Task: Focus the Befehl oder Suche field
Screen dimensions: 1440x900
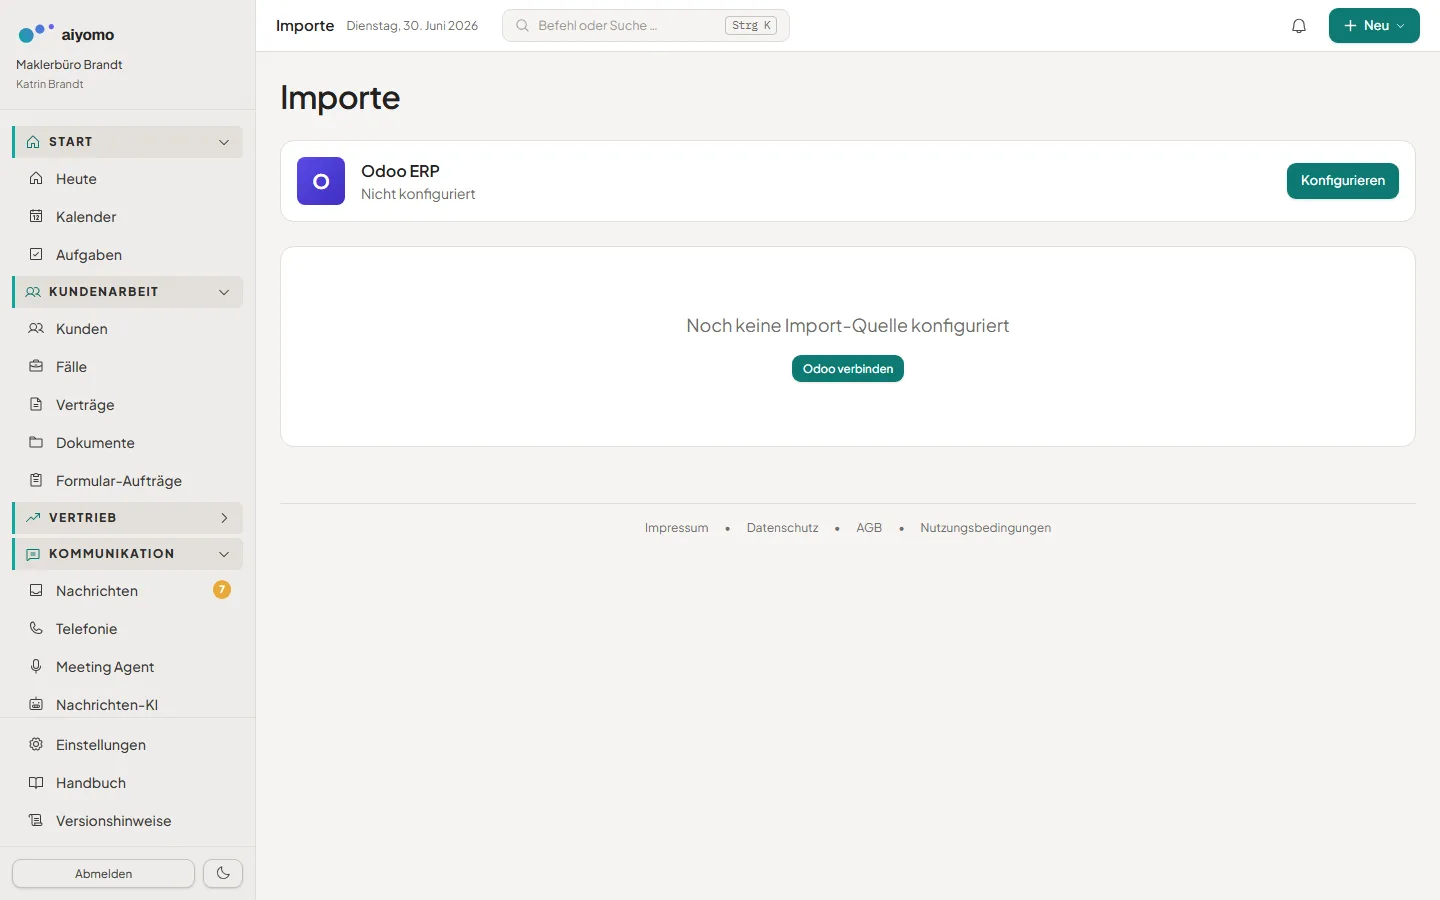Action: coord(646,26)
